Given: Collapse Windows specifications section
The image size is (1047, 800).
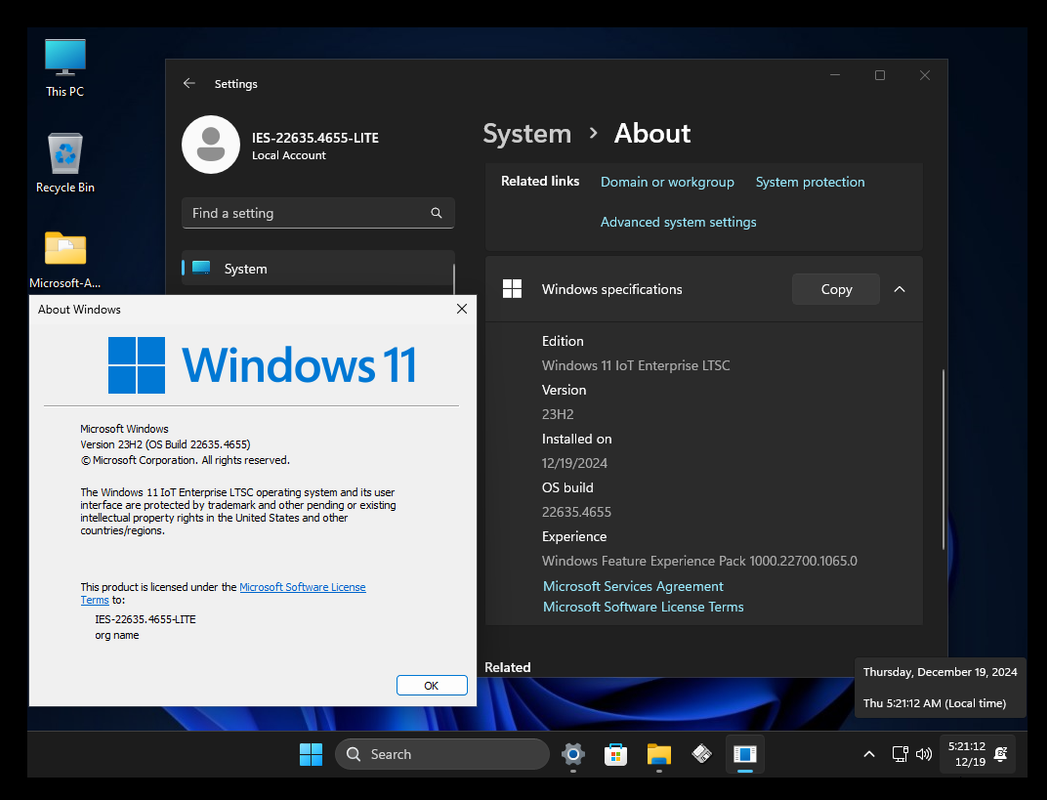Looking at the screenshot, I should point(899,289).
